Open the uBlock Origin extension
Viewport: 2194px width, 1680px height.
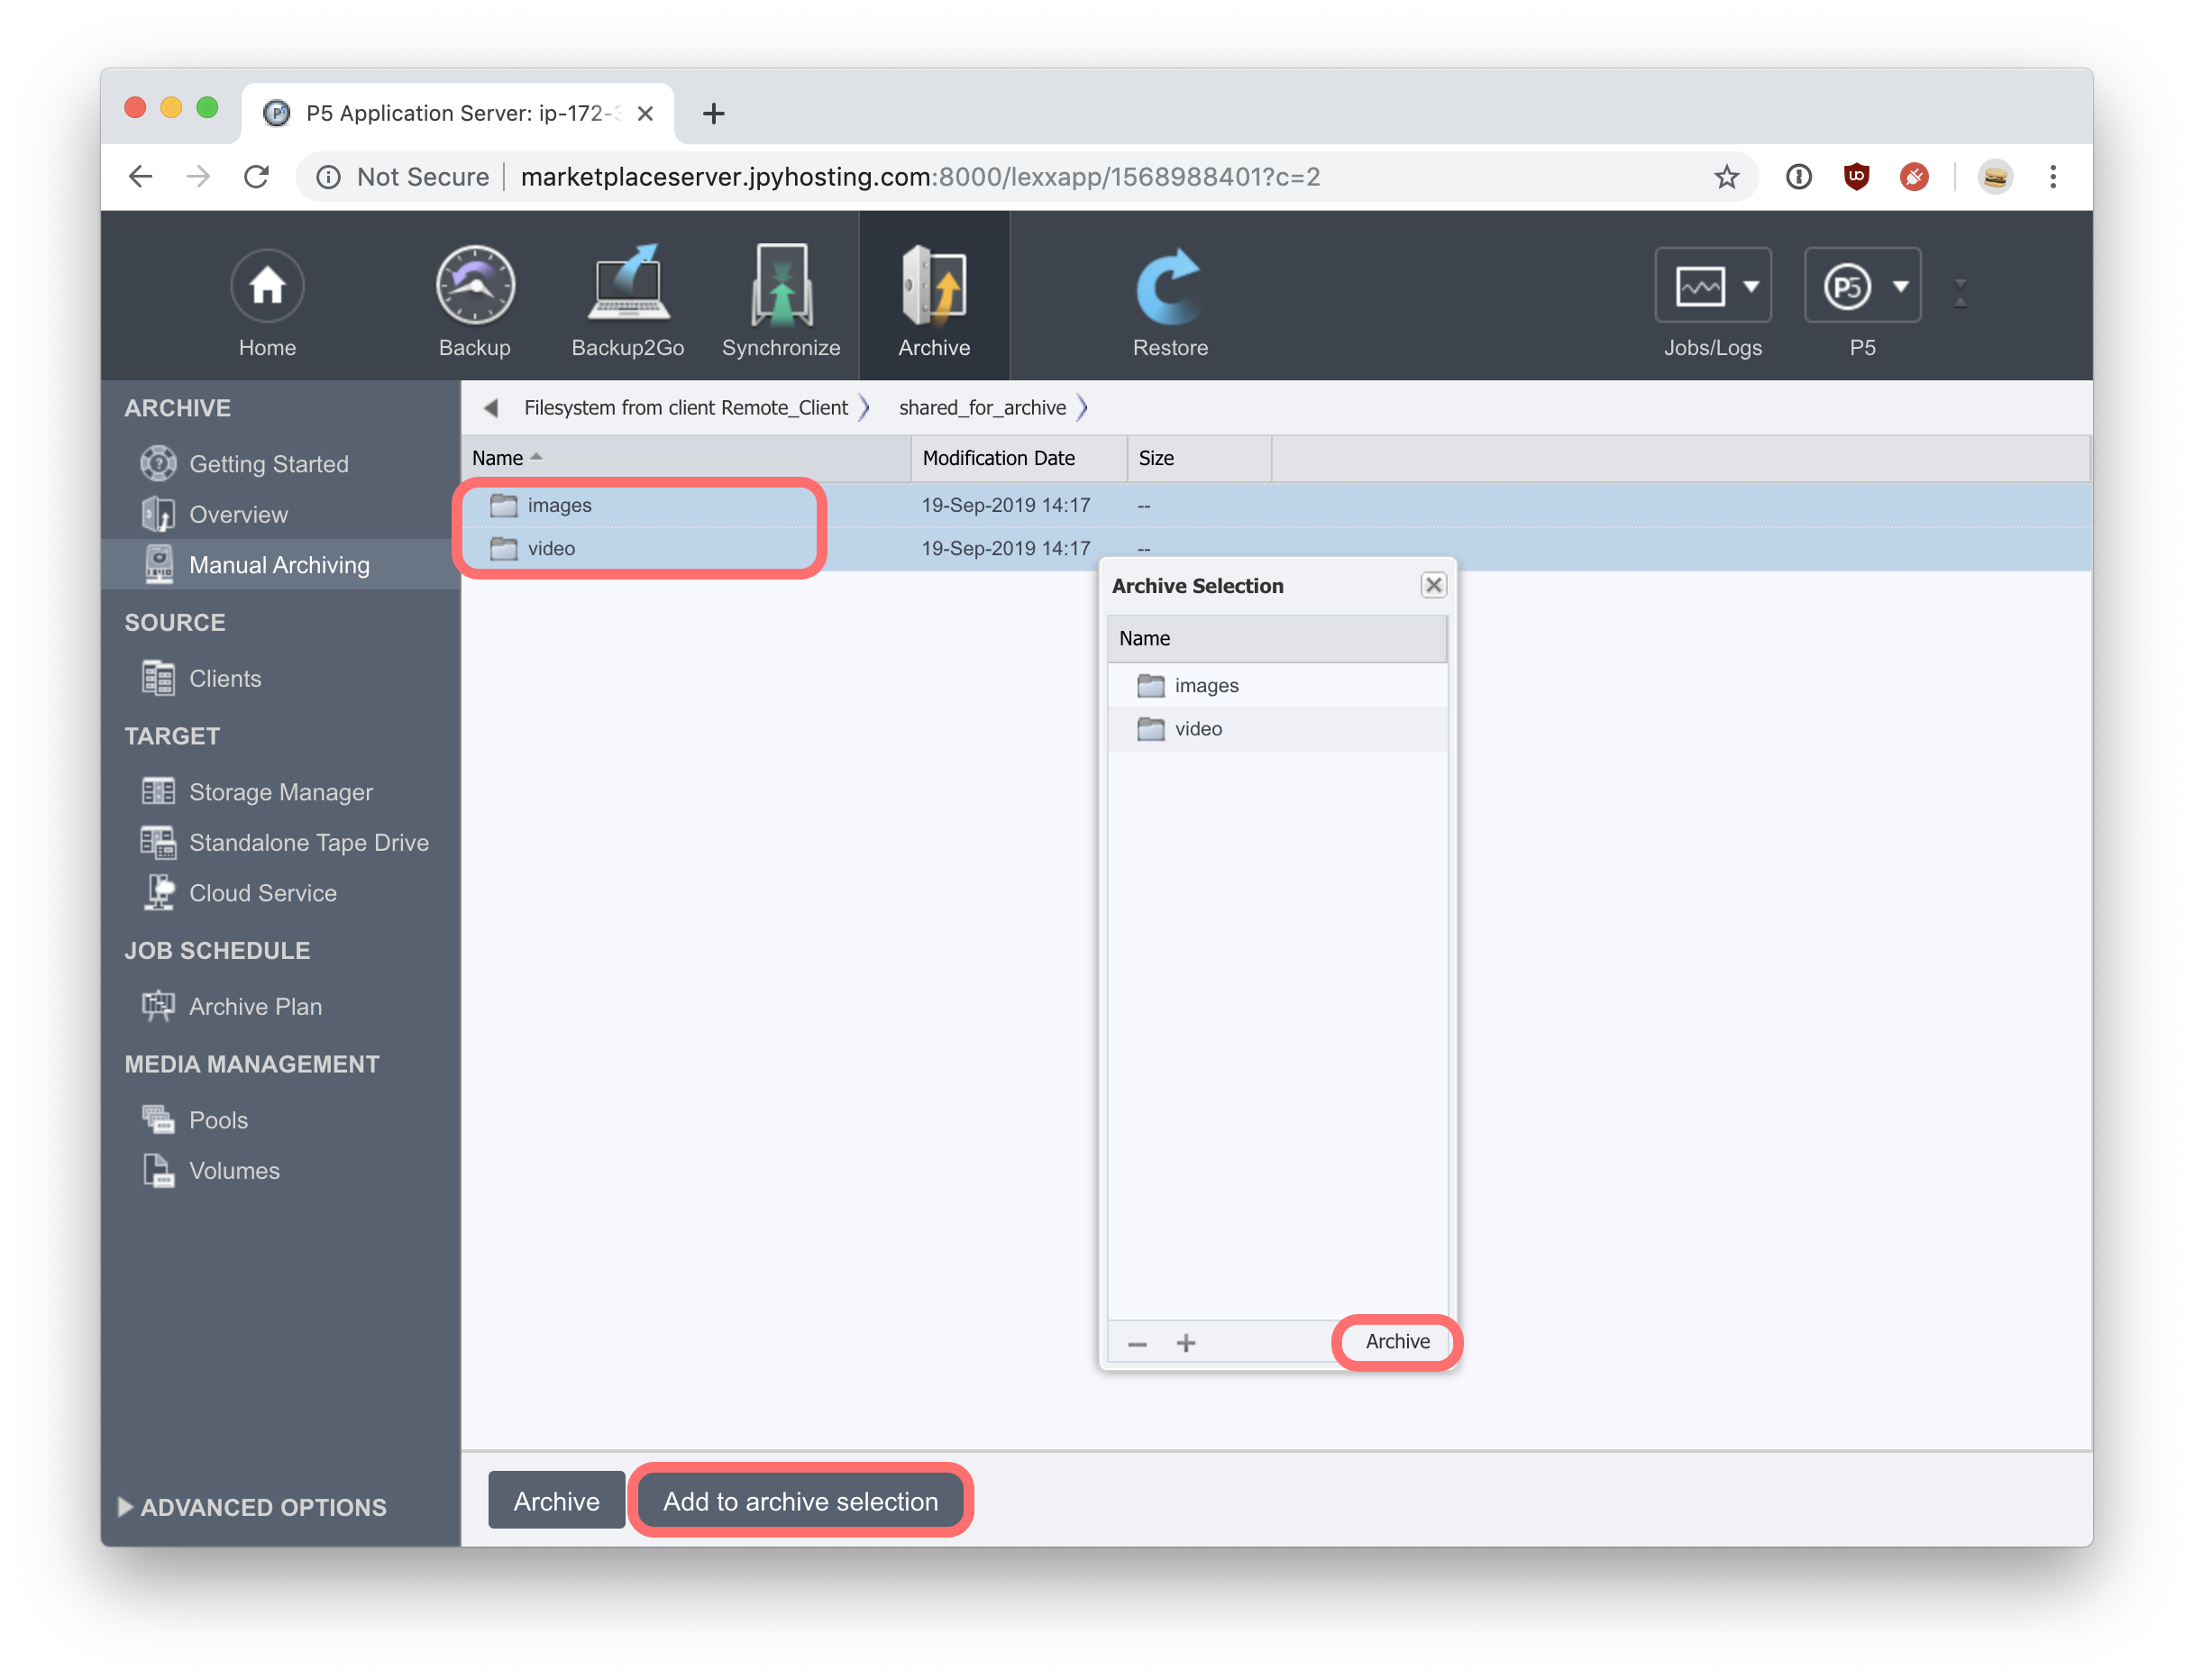pyautogui.click(x=1856, y=177)
